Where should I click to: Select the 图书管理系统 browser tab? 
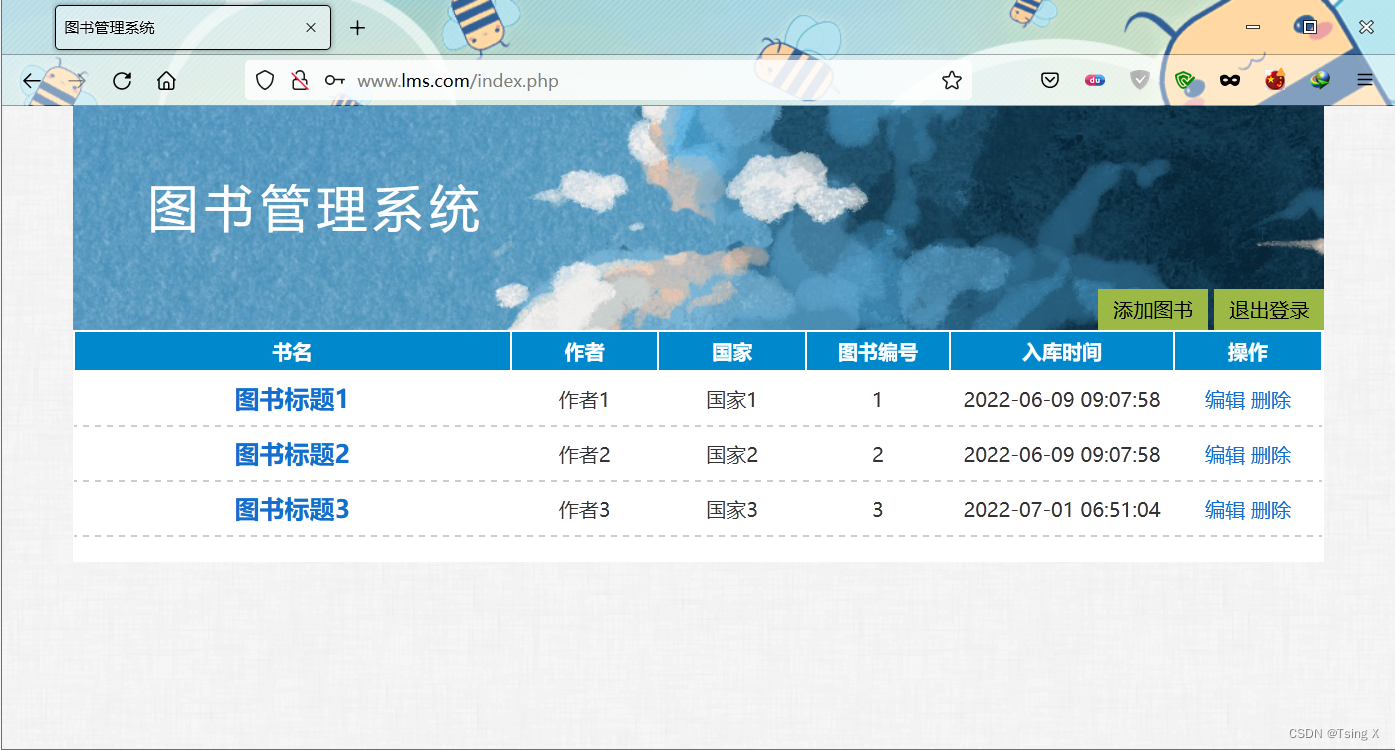192,28
